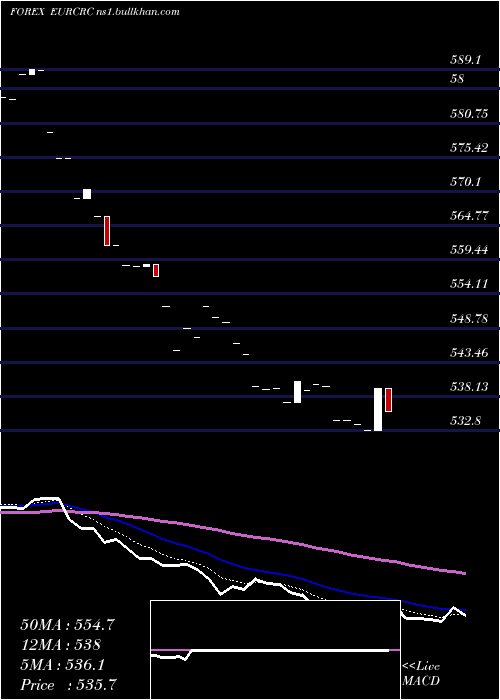Click the 532.8 price level label
Viewport: 500px width, 700px height.
click(465, 421)
